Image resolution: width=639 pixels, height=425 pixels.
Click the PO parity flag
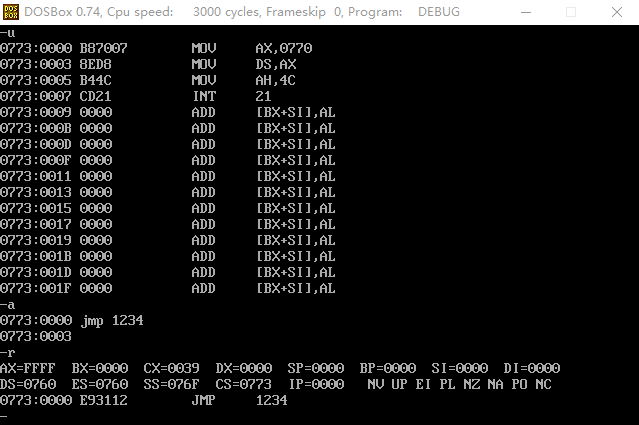coord(520,384)
